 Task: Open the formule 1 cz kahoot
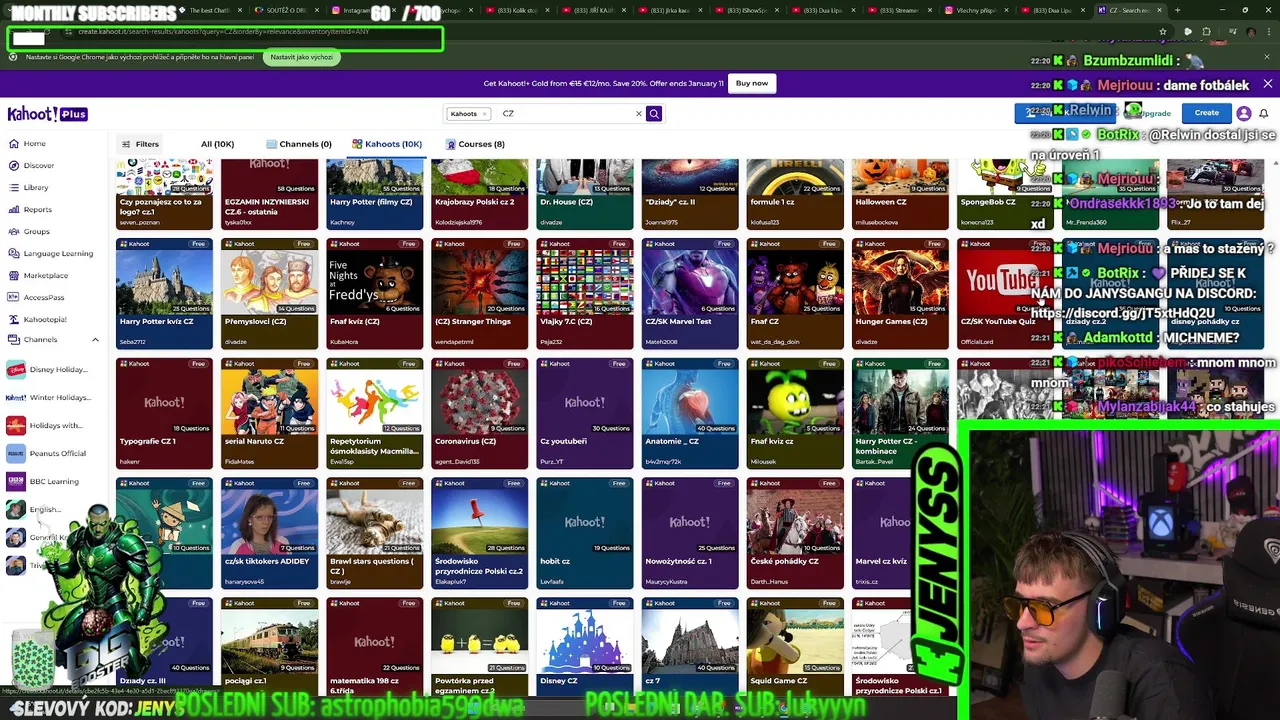tap(795, 194)
